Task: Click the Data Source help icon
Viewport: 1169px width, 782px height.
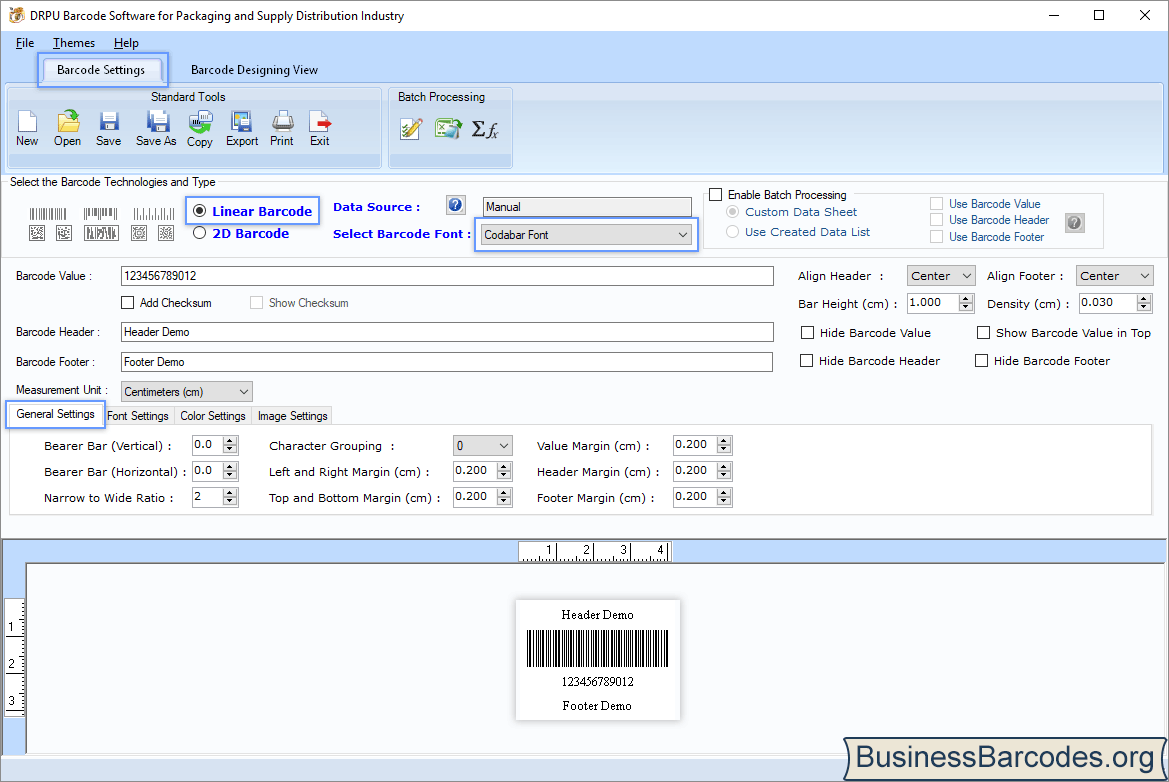Action: (x=456, y=205)
